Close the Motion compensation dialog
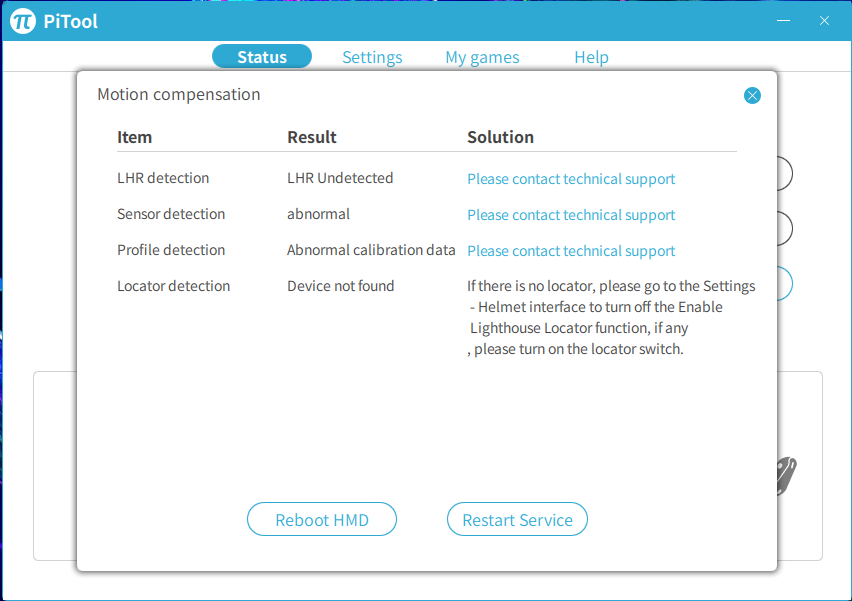The height and width of the screenshot is (601, 852). point(752,96)
